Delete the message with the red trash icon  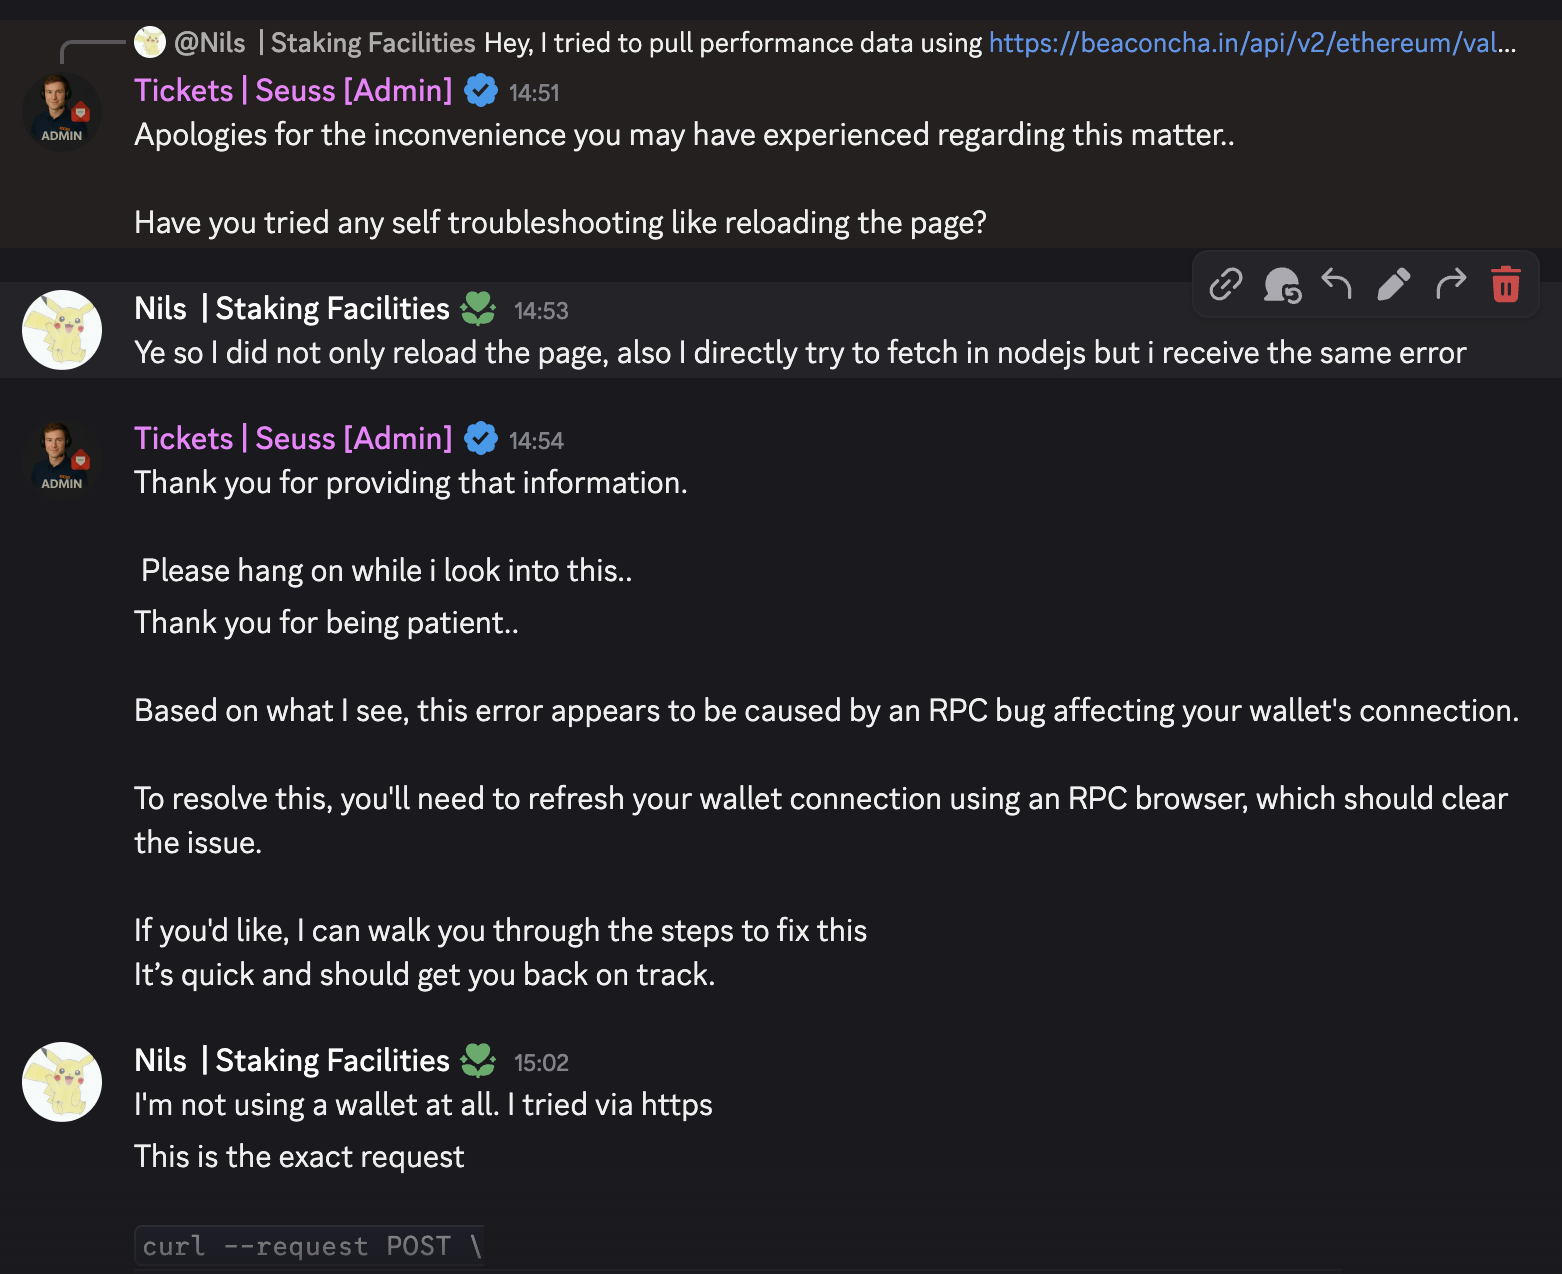pos(1505,285)
